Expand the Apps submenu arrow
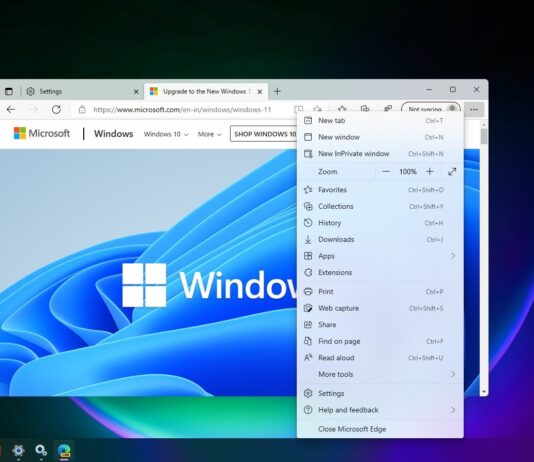This screenshot has height=462, width=534. (453, 256)
